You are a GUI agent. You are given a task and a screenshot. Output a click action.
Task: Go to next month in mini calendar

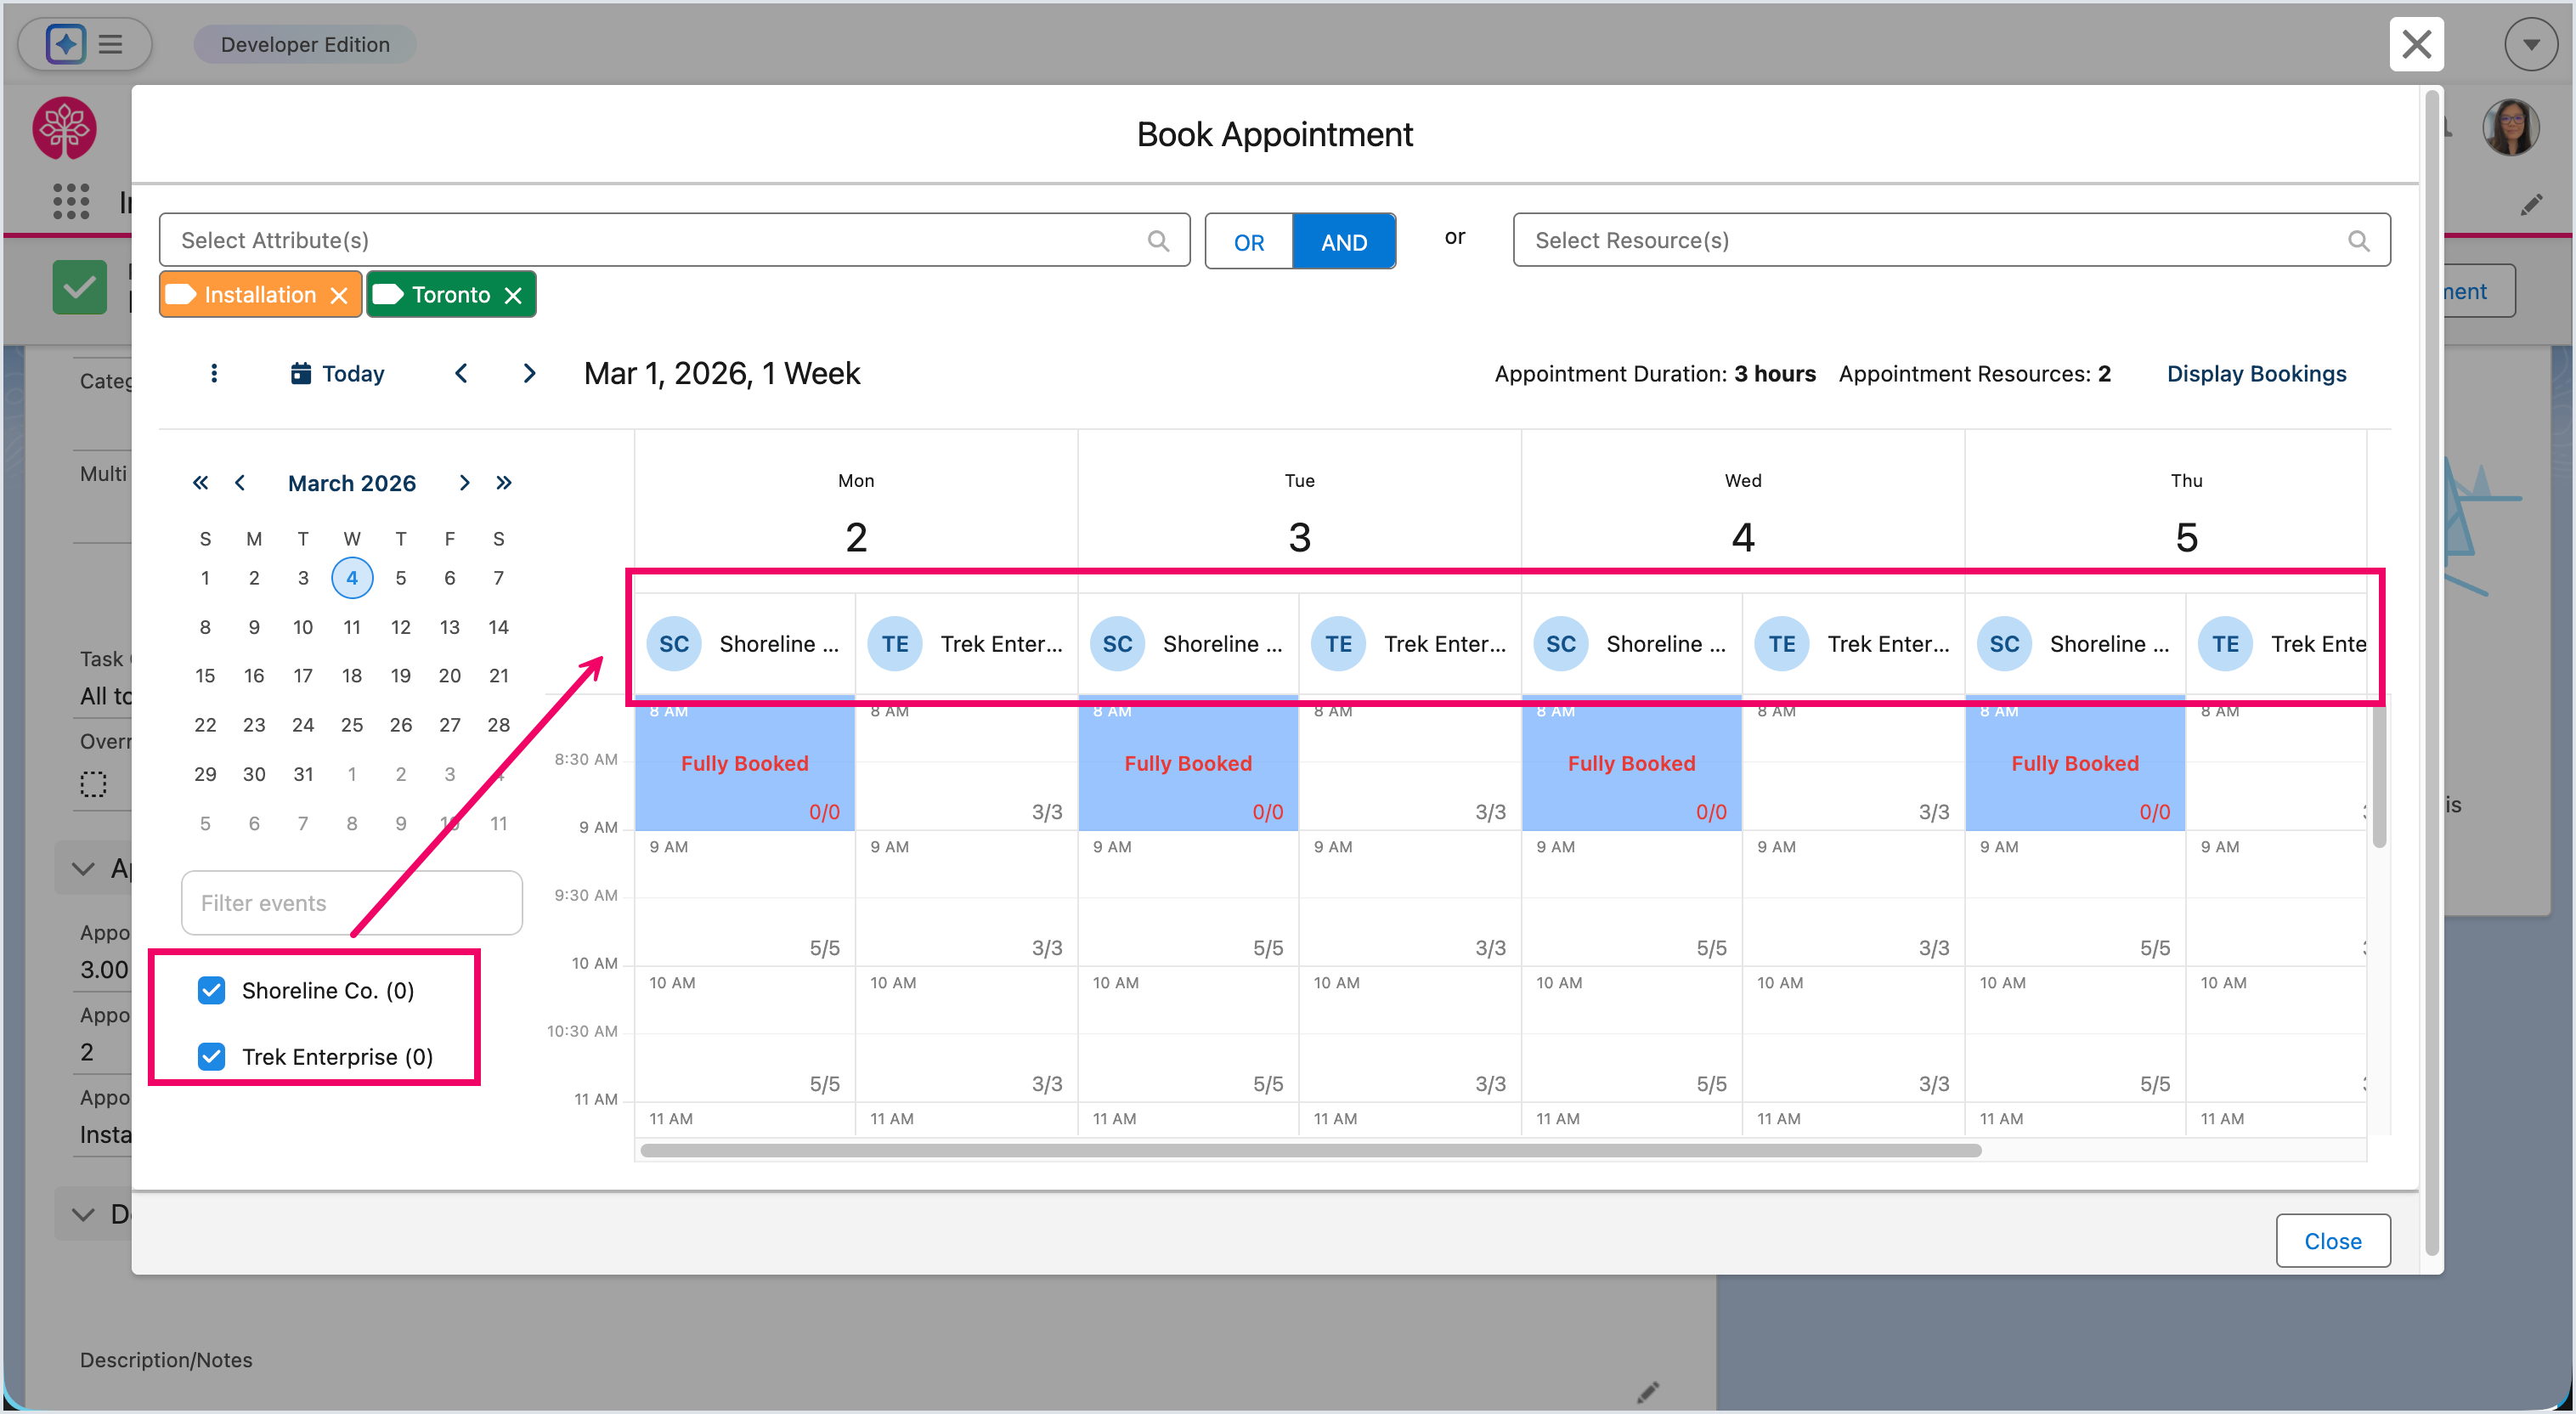(464, 483)
